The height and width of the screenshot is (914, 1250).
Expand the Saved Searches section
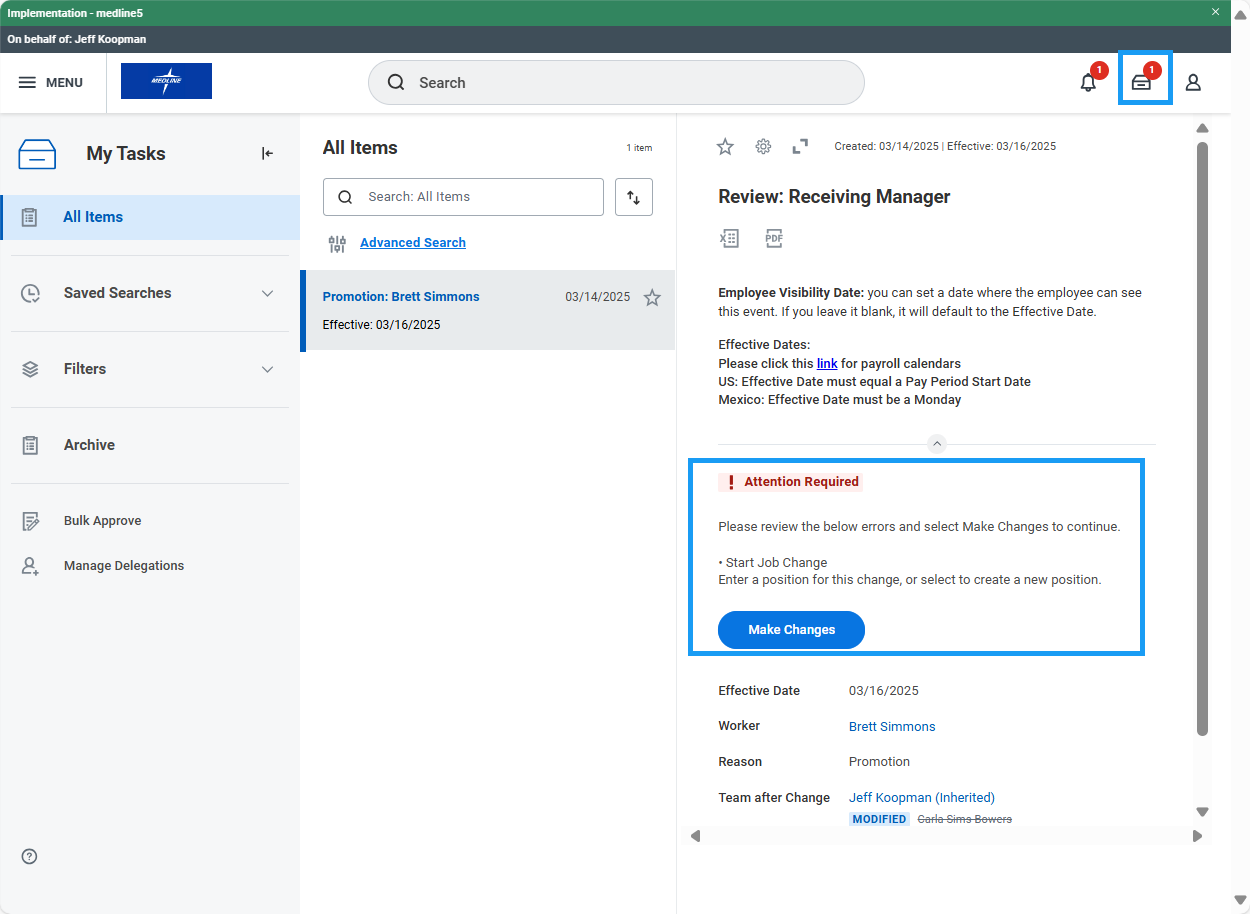point(267,293)
